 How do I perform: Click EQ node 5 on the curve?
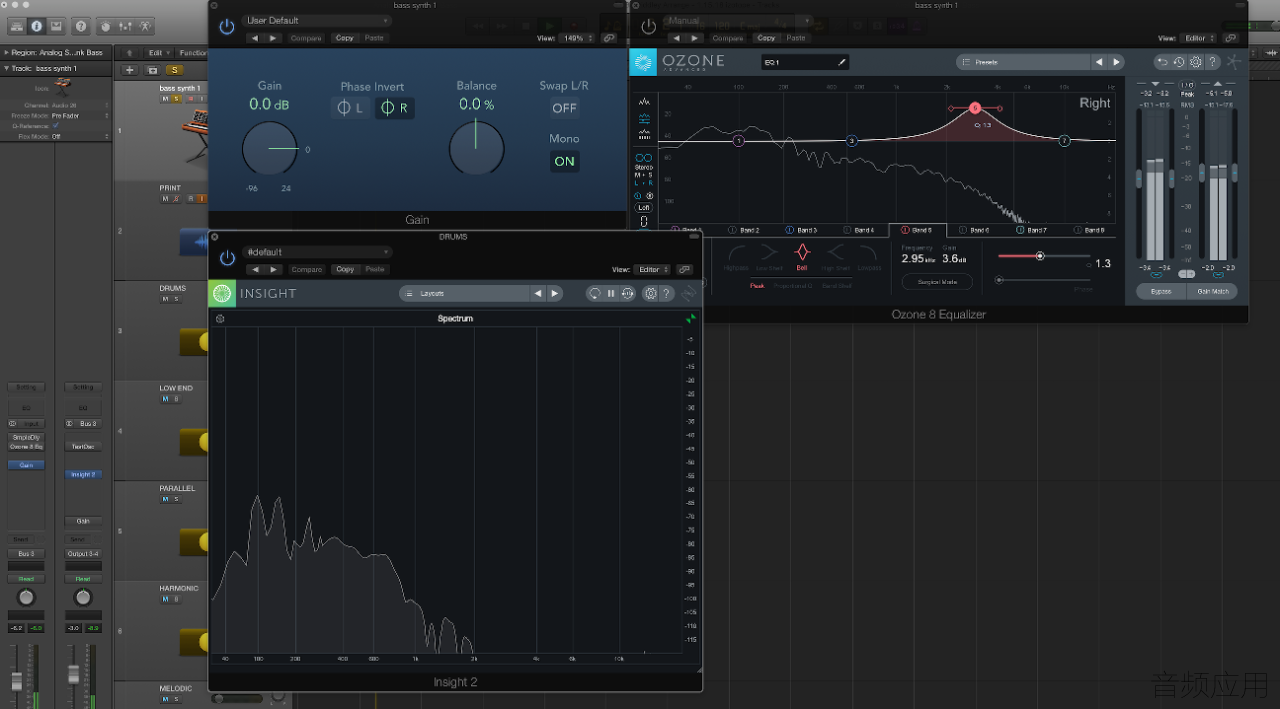[x=975, y=108]
